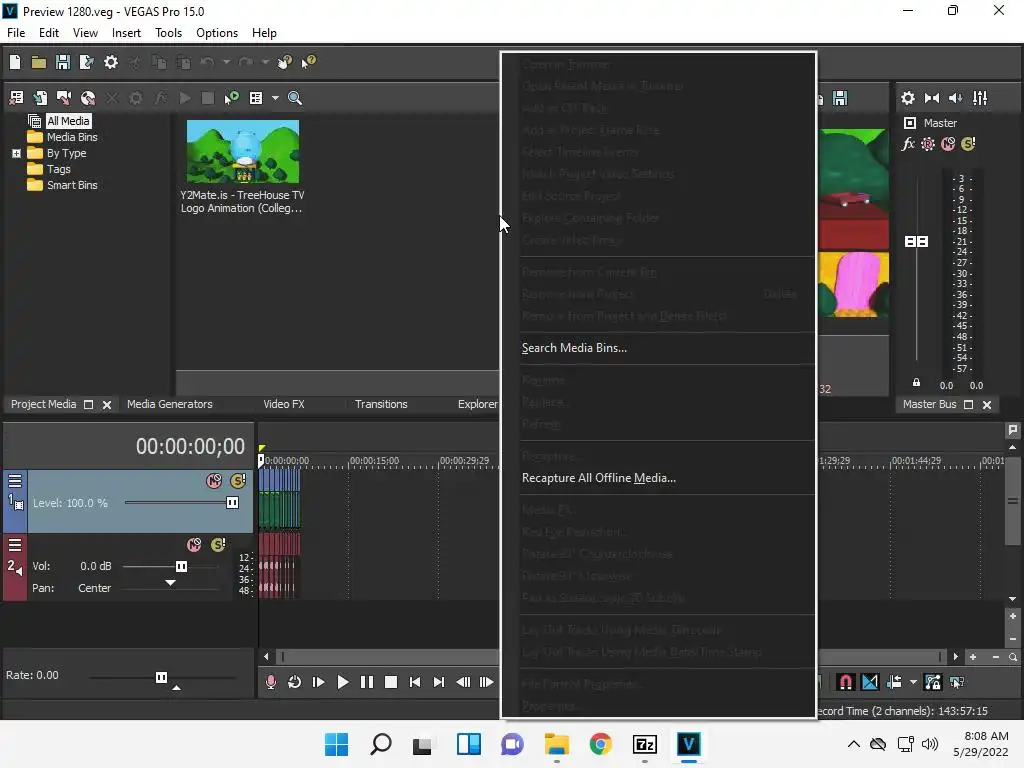1024x768 pixels.
Task: Solo audio track 2
Action: click(218, 545)
